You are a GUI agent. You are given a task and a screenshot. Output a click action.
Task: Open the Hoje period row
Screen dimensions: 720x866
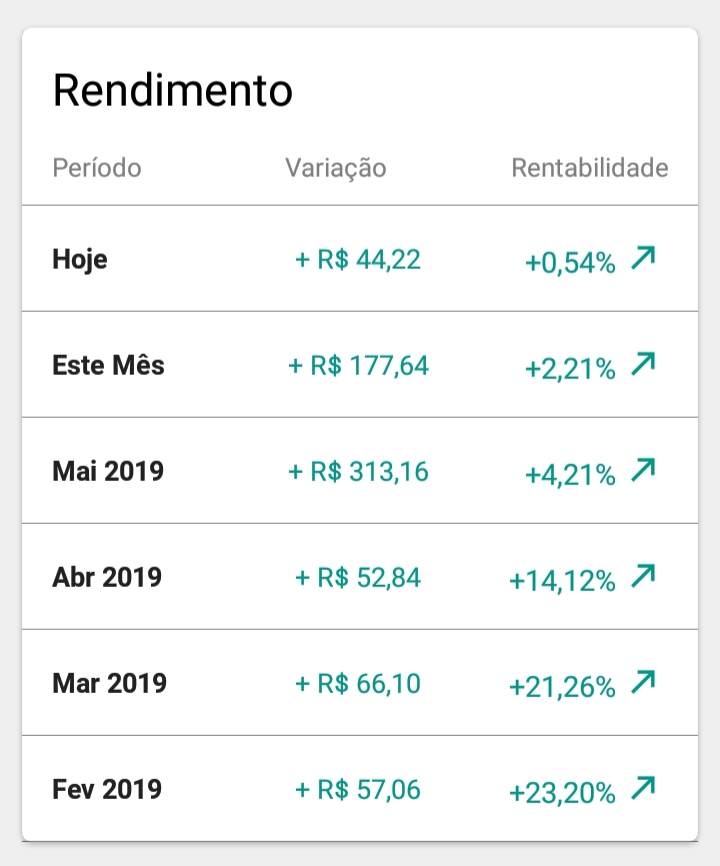pos(80,260)
